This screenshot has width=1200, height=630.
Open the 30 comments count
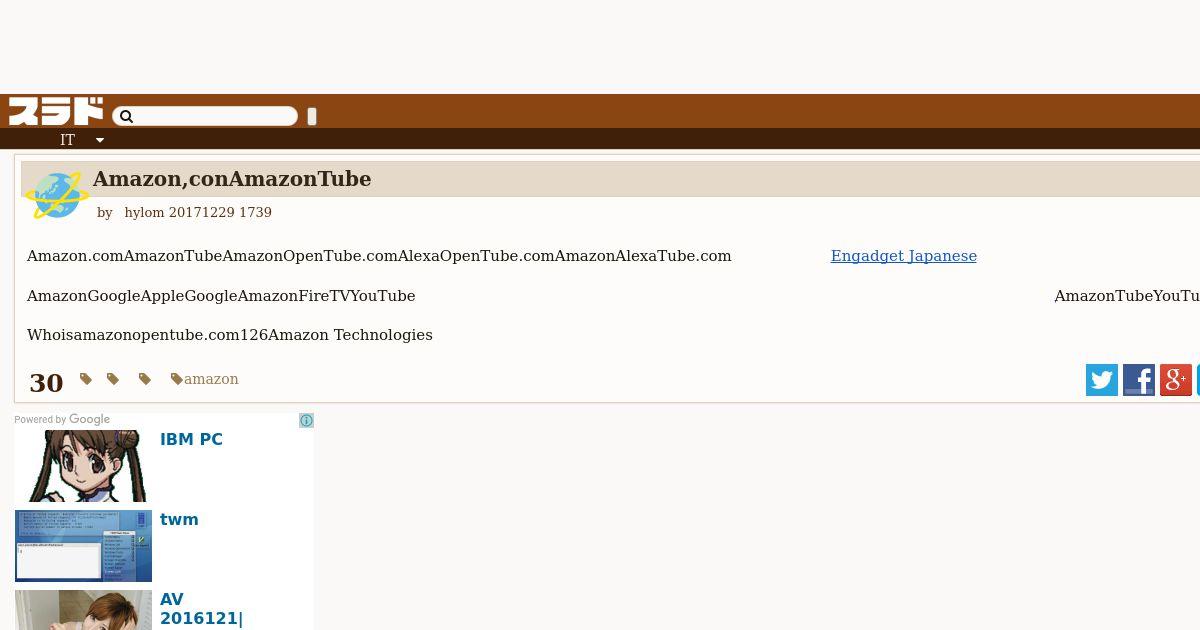point(46,383)
